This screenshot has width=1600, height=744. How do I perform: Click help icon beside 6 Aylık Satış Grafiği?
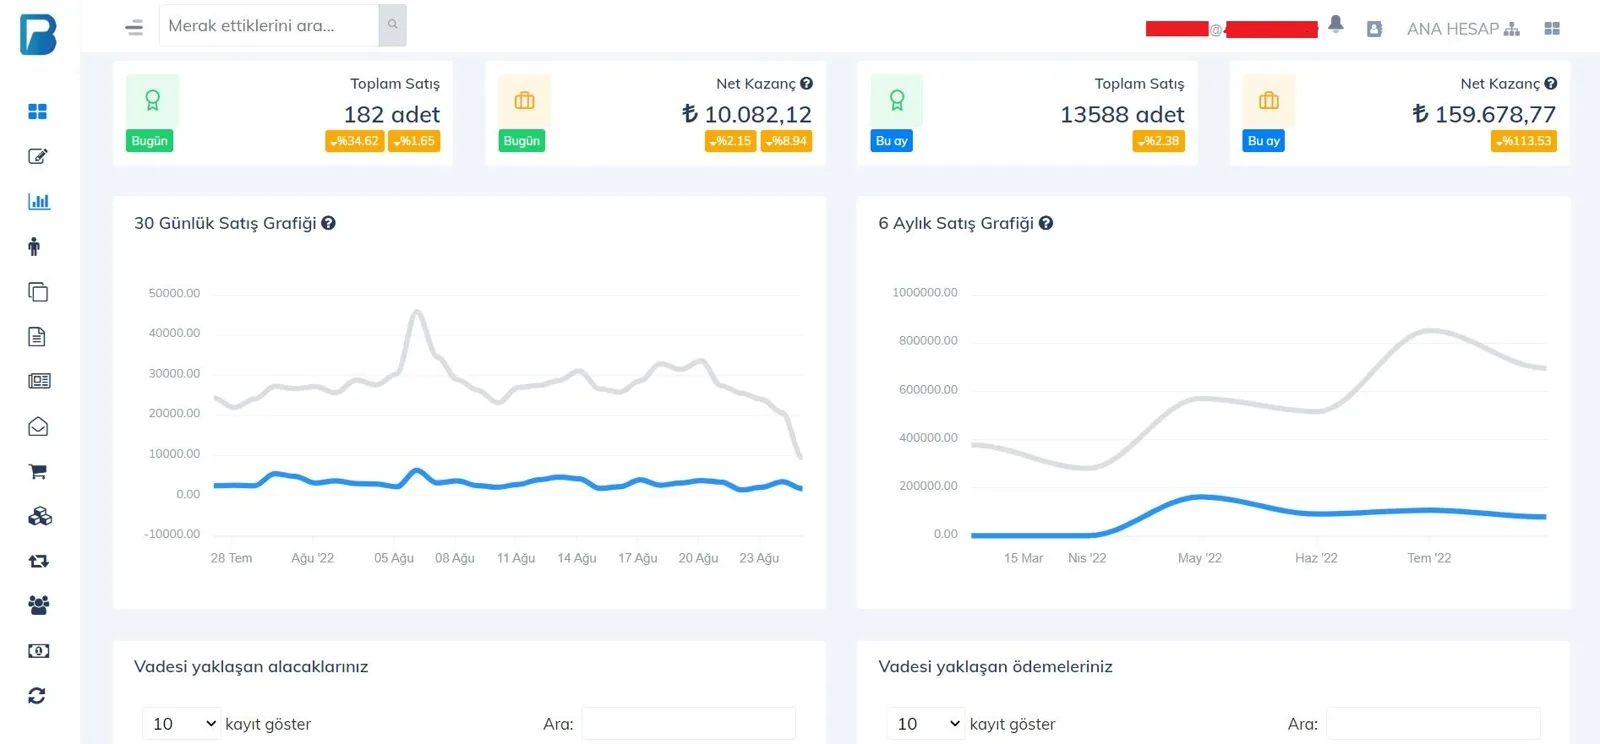(x=1046, y=223)
